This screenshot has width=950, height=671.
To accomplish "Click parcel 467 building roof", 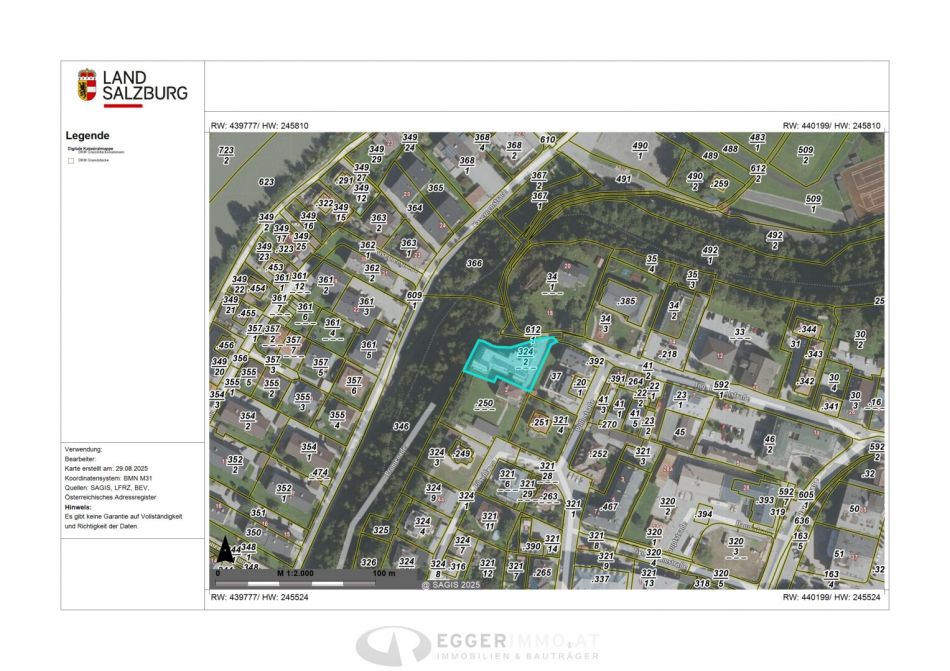I will coord(607,508).
